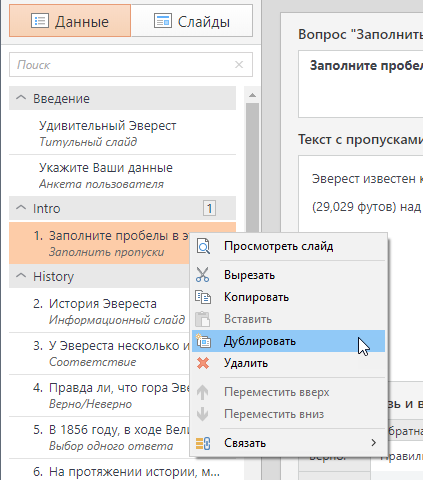The image size is (423, 480).
Task: Click the red cross Удалить icon
Action: coord(203,363)
